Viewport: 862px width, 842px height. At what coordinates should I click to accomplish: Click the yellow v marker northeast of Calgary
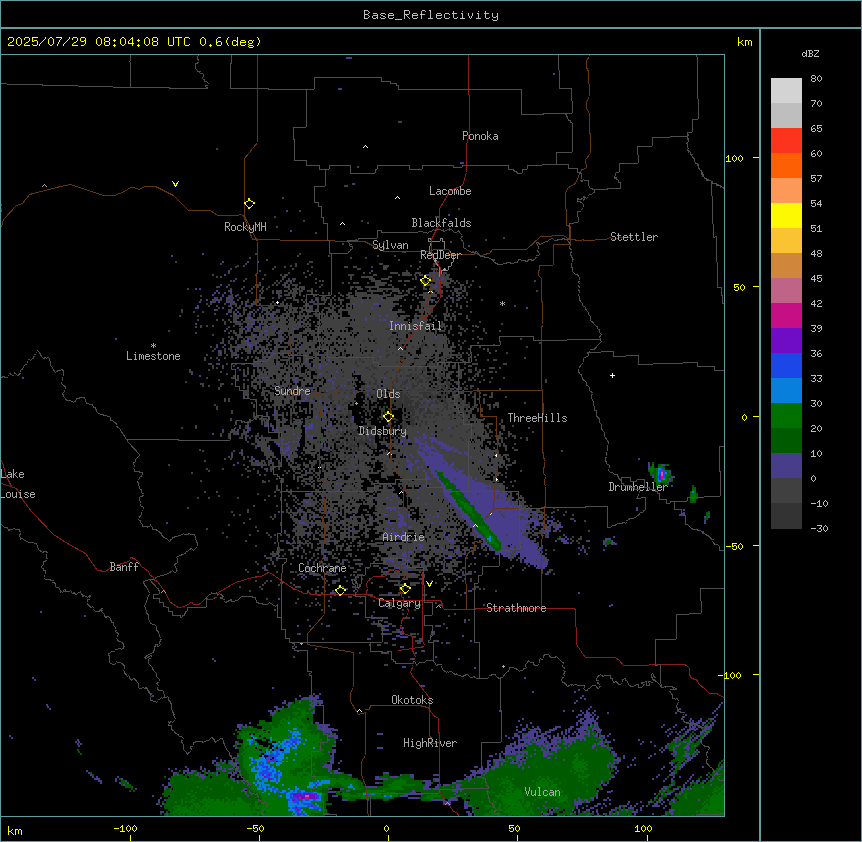coord(429,584)
